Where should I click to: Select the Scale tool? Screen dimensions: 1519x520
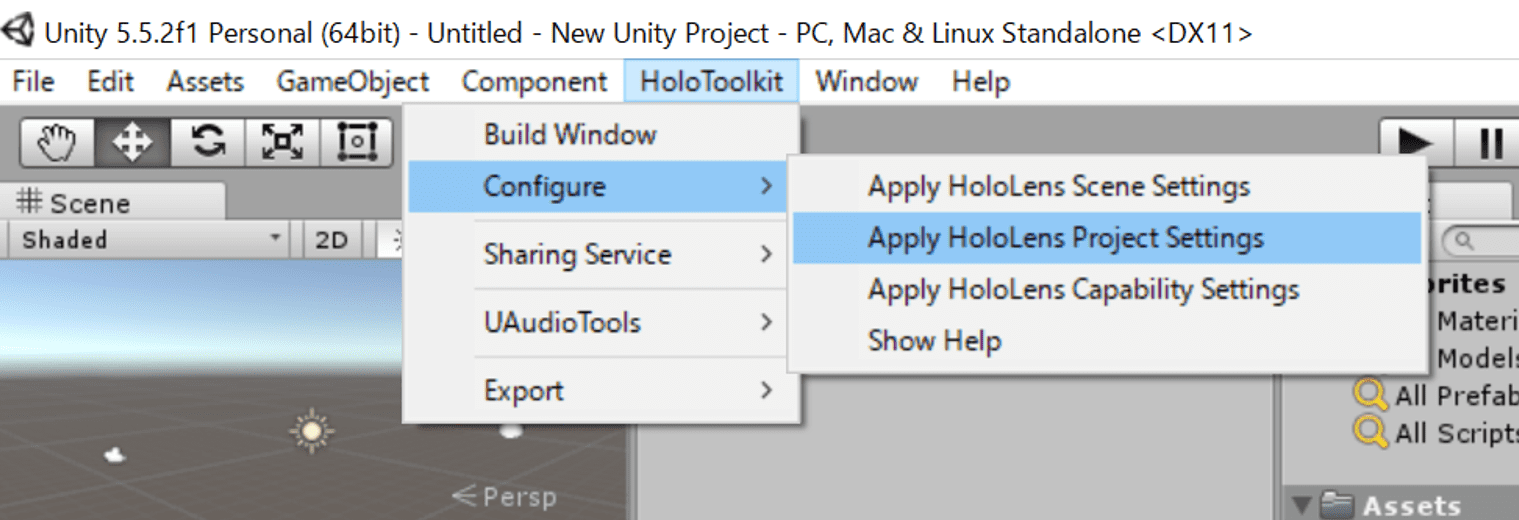tap(282, 142)
